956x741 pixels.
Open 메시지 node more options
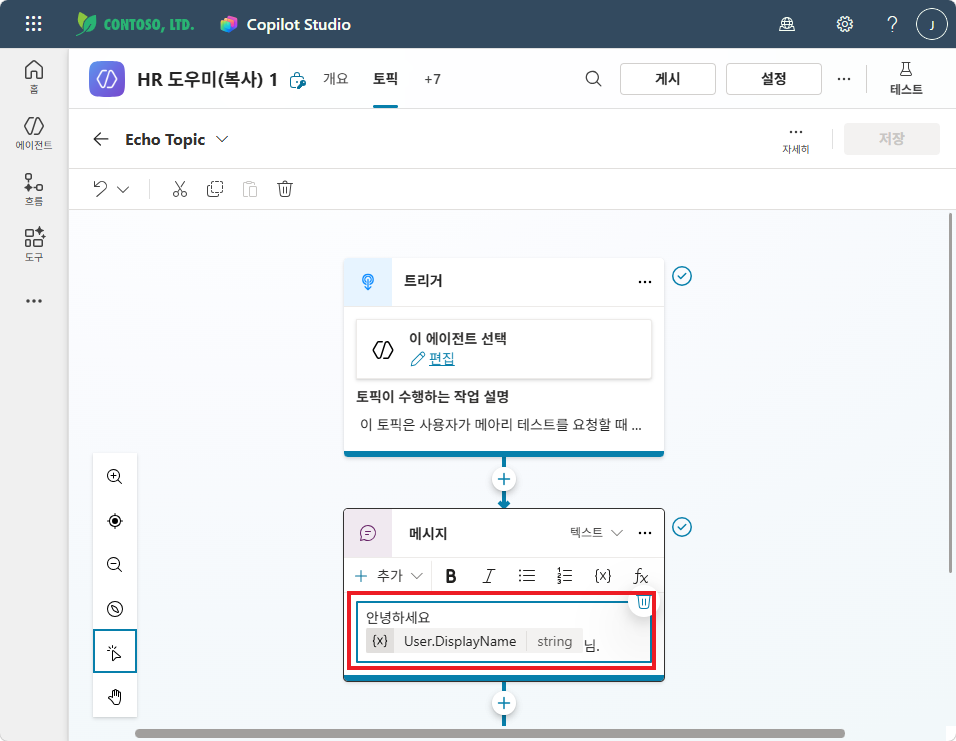[x=644, y=533]
